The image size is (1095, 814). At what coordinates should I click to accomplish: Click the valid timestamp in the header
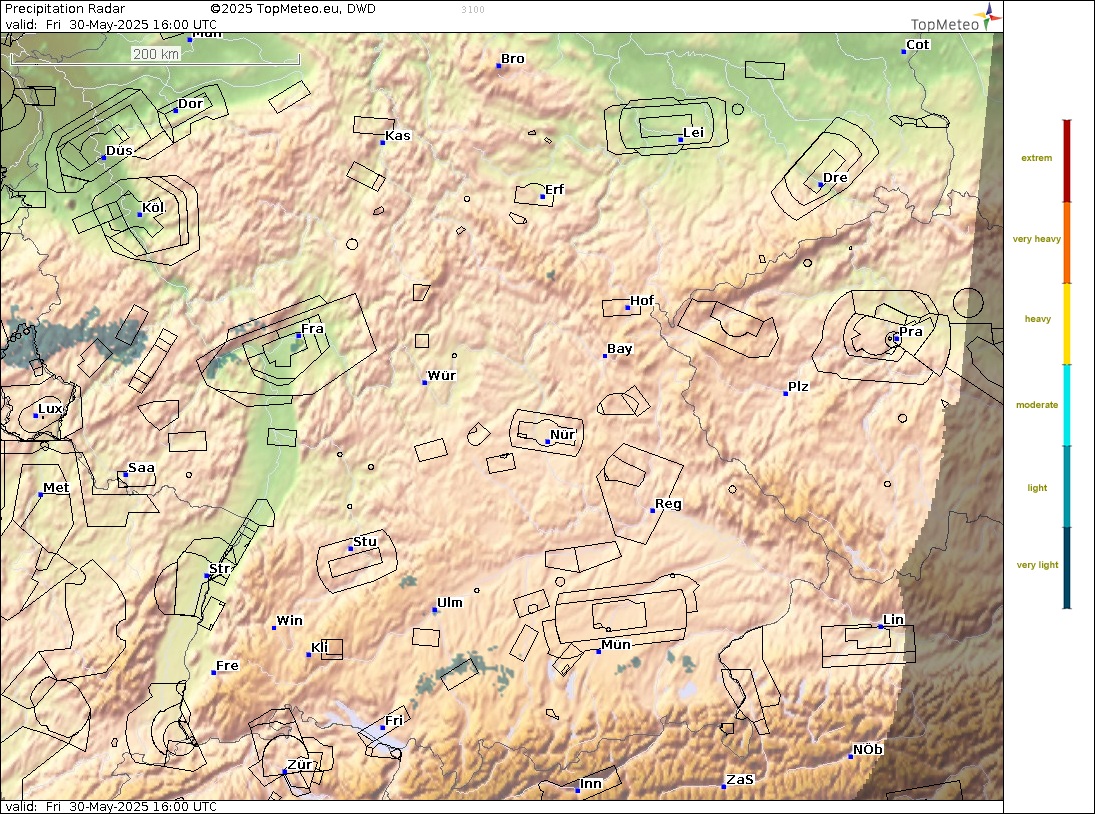[x=111, y=24]
